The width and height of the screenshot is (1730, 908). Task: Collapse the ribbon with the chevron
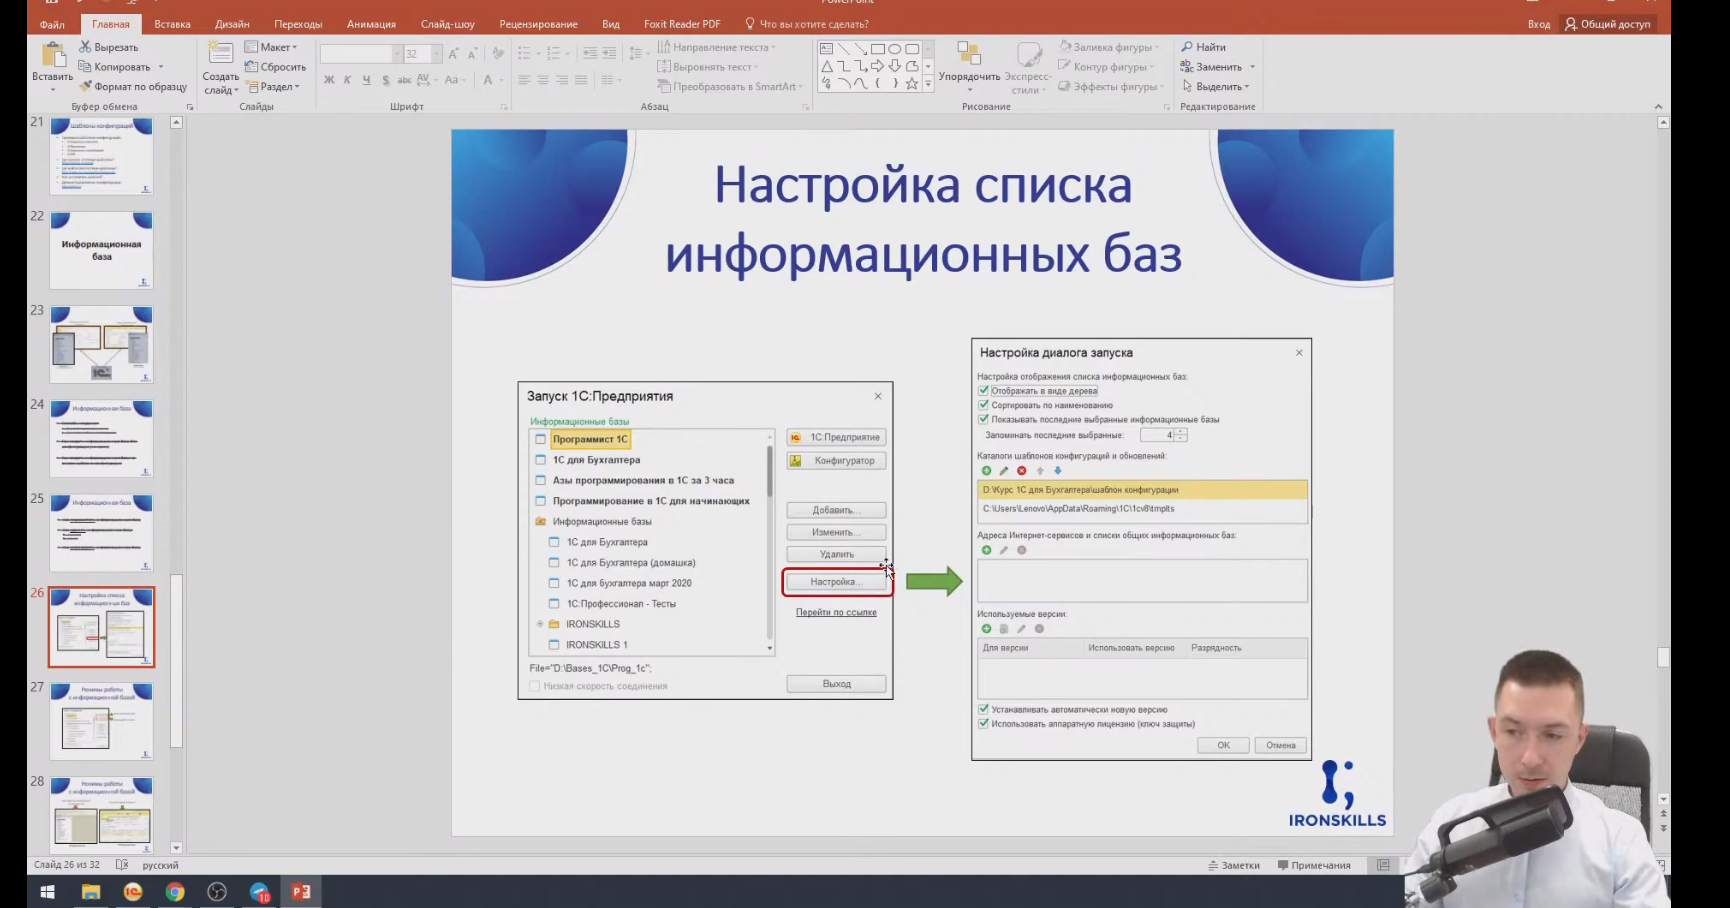pyautogui.click(x=1658, y=106)
